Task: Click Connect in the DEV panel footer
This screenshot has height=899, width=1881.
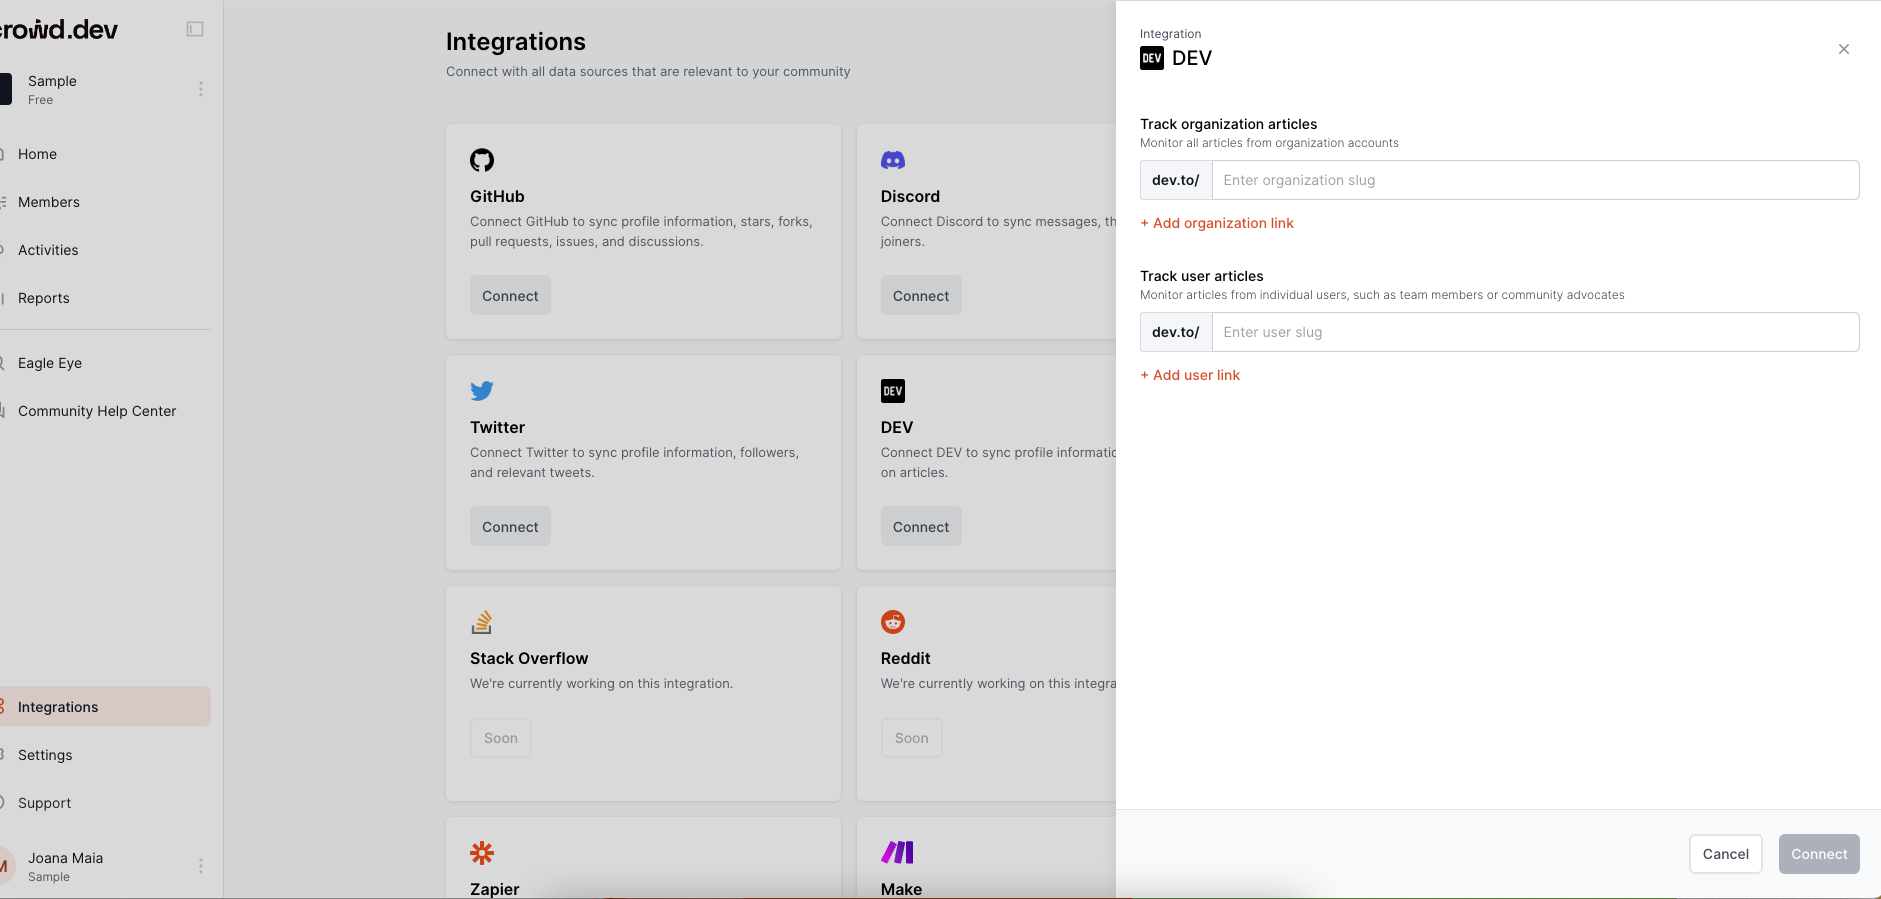Action: 1819,854
